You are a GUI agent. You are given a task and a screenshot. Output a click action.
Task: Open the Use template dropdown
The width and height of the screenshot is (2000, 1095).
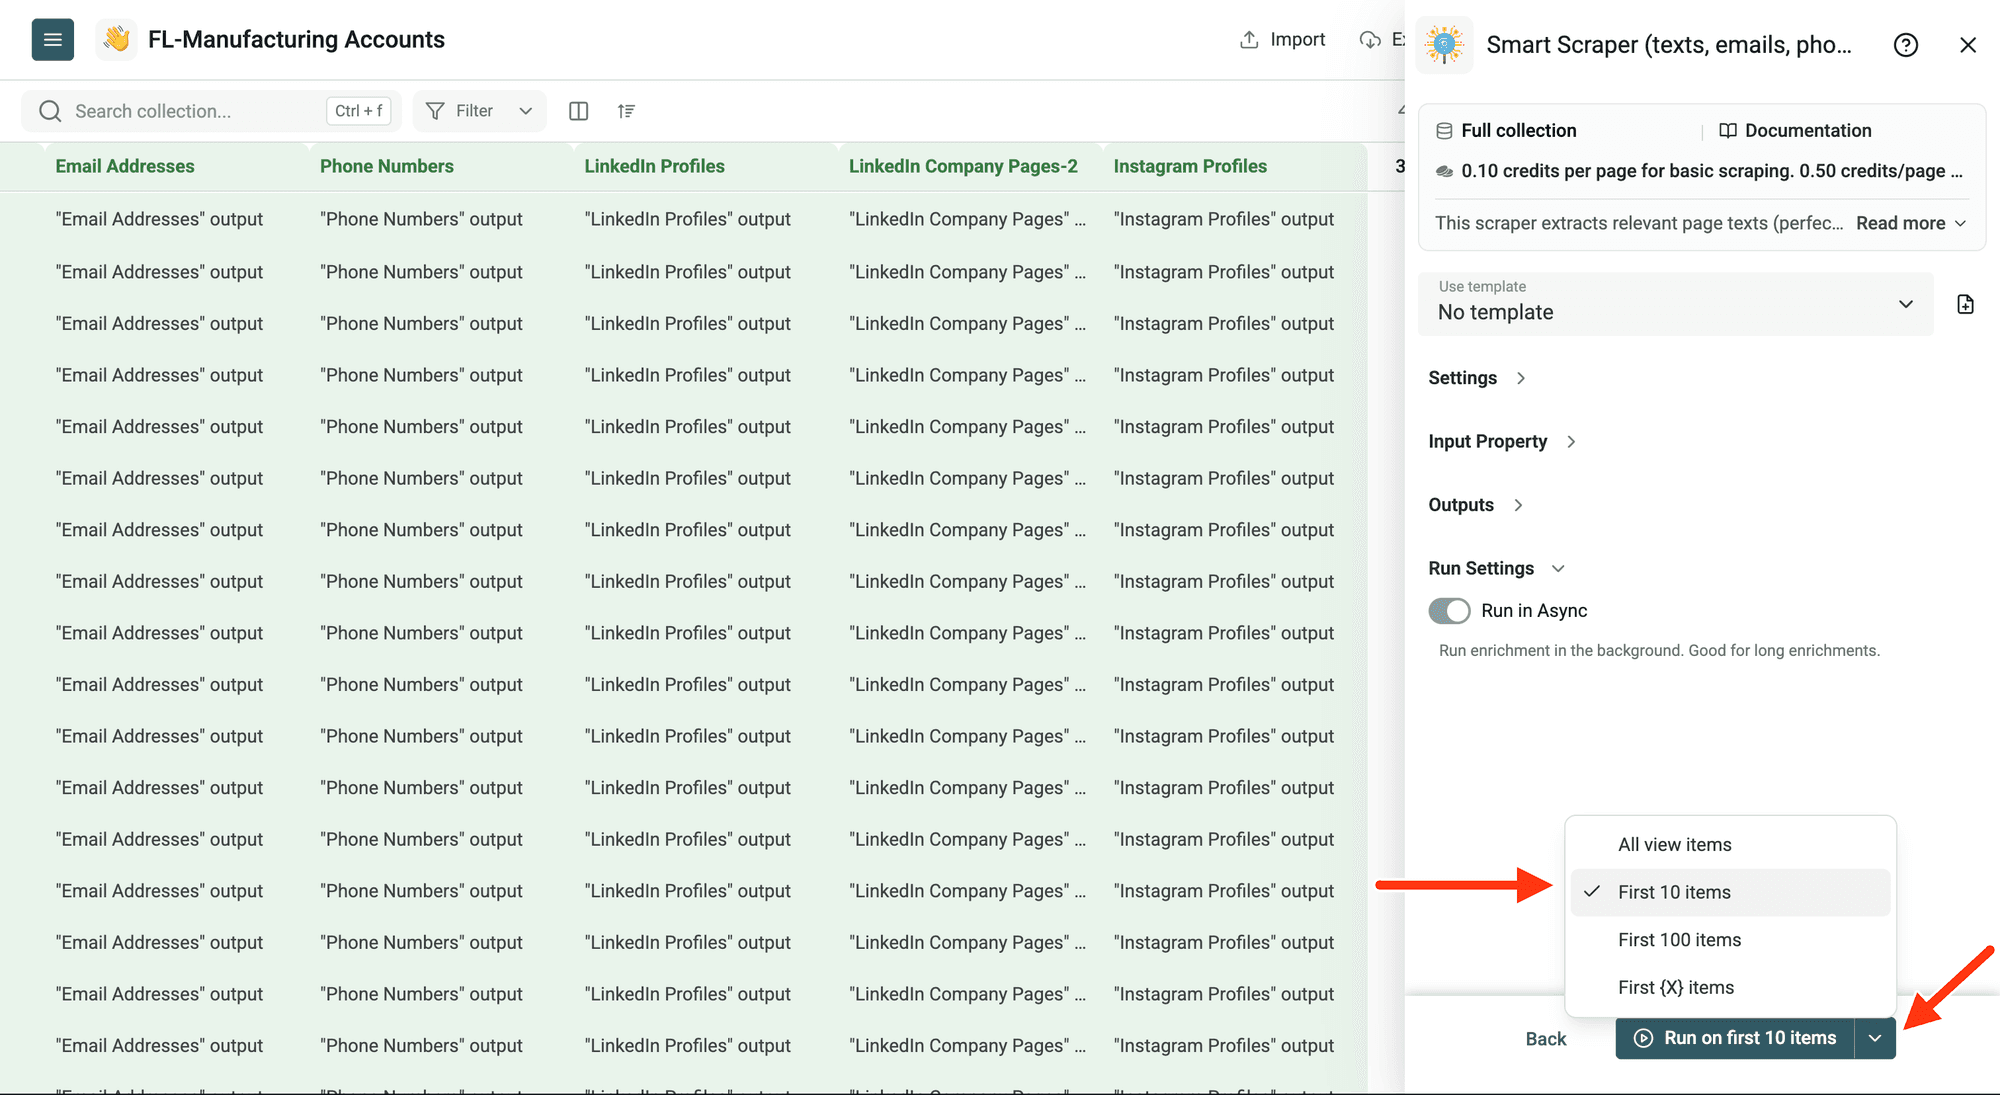click(x=1675, y=304)
